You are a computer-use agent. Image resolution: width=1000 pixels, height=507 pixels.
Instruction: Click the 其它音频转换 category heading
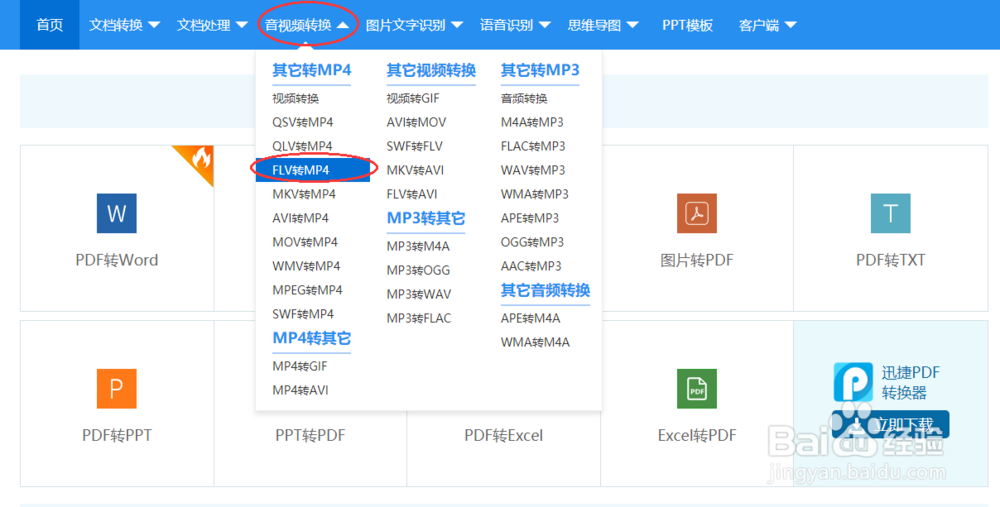545,290
